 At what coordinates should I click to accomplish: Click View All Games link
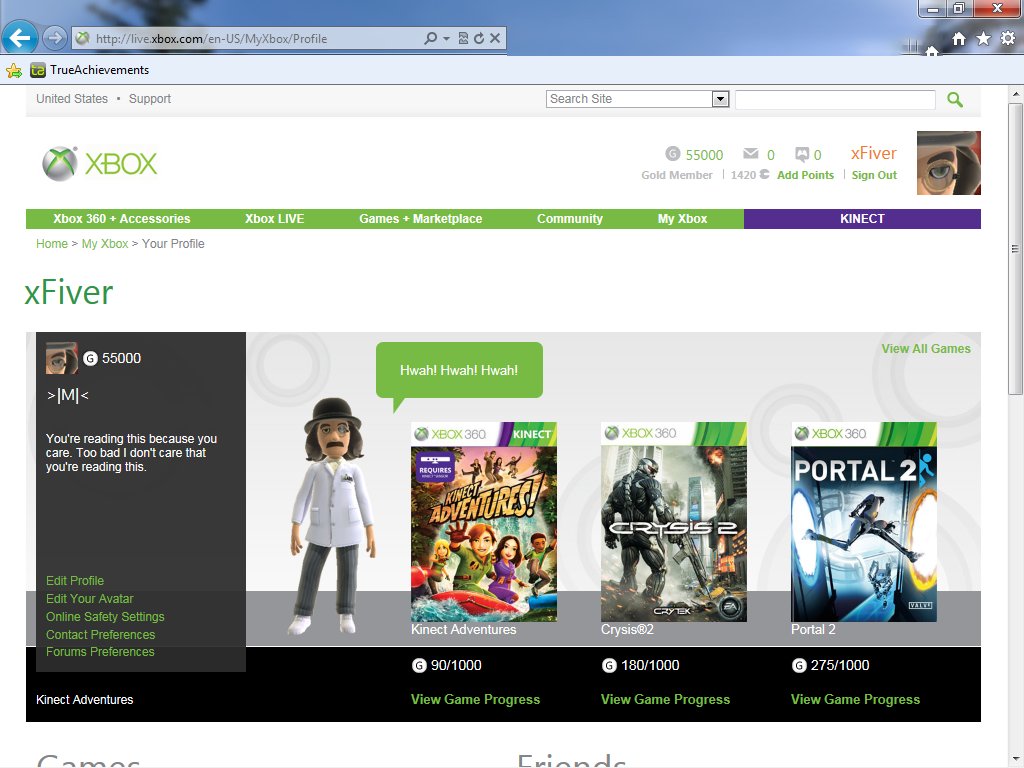(925, 349)
